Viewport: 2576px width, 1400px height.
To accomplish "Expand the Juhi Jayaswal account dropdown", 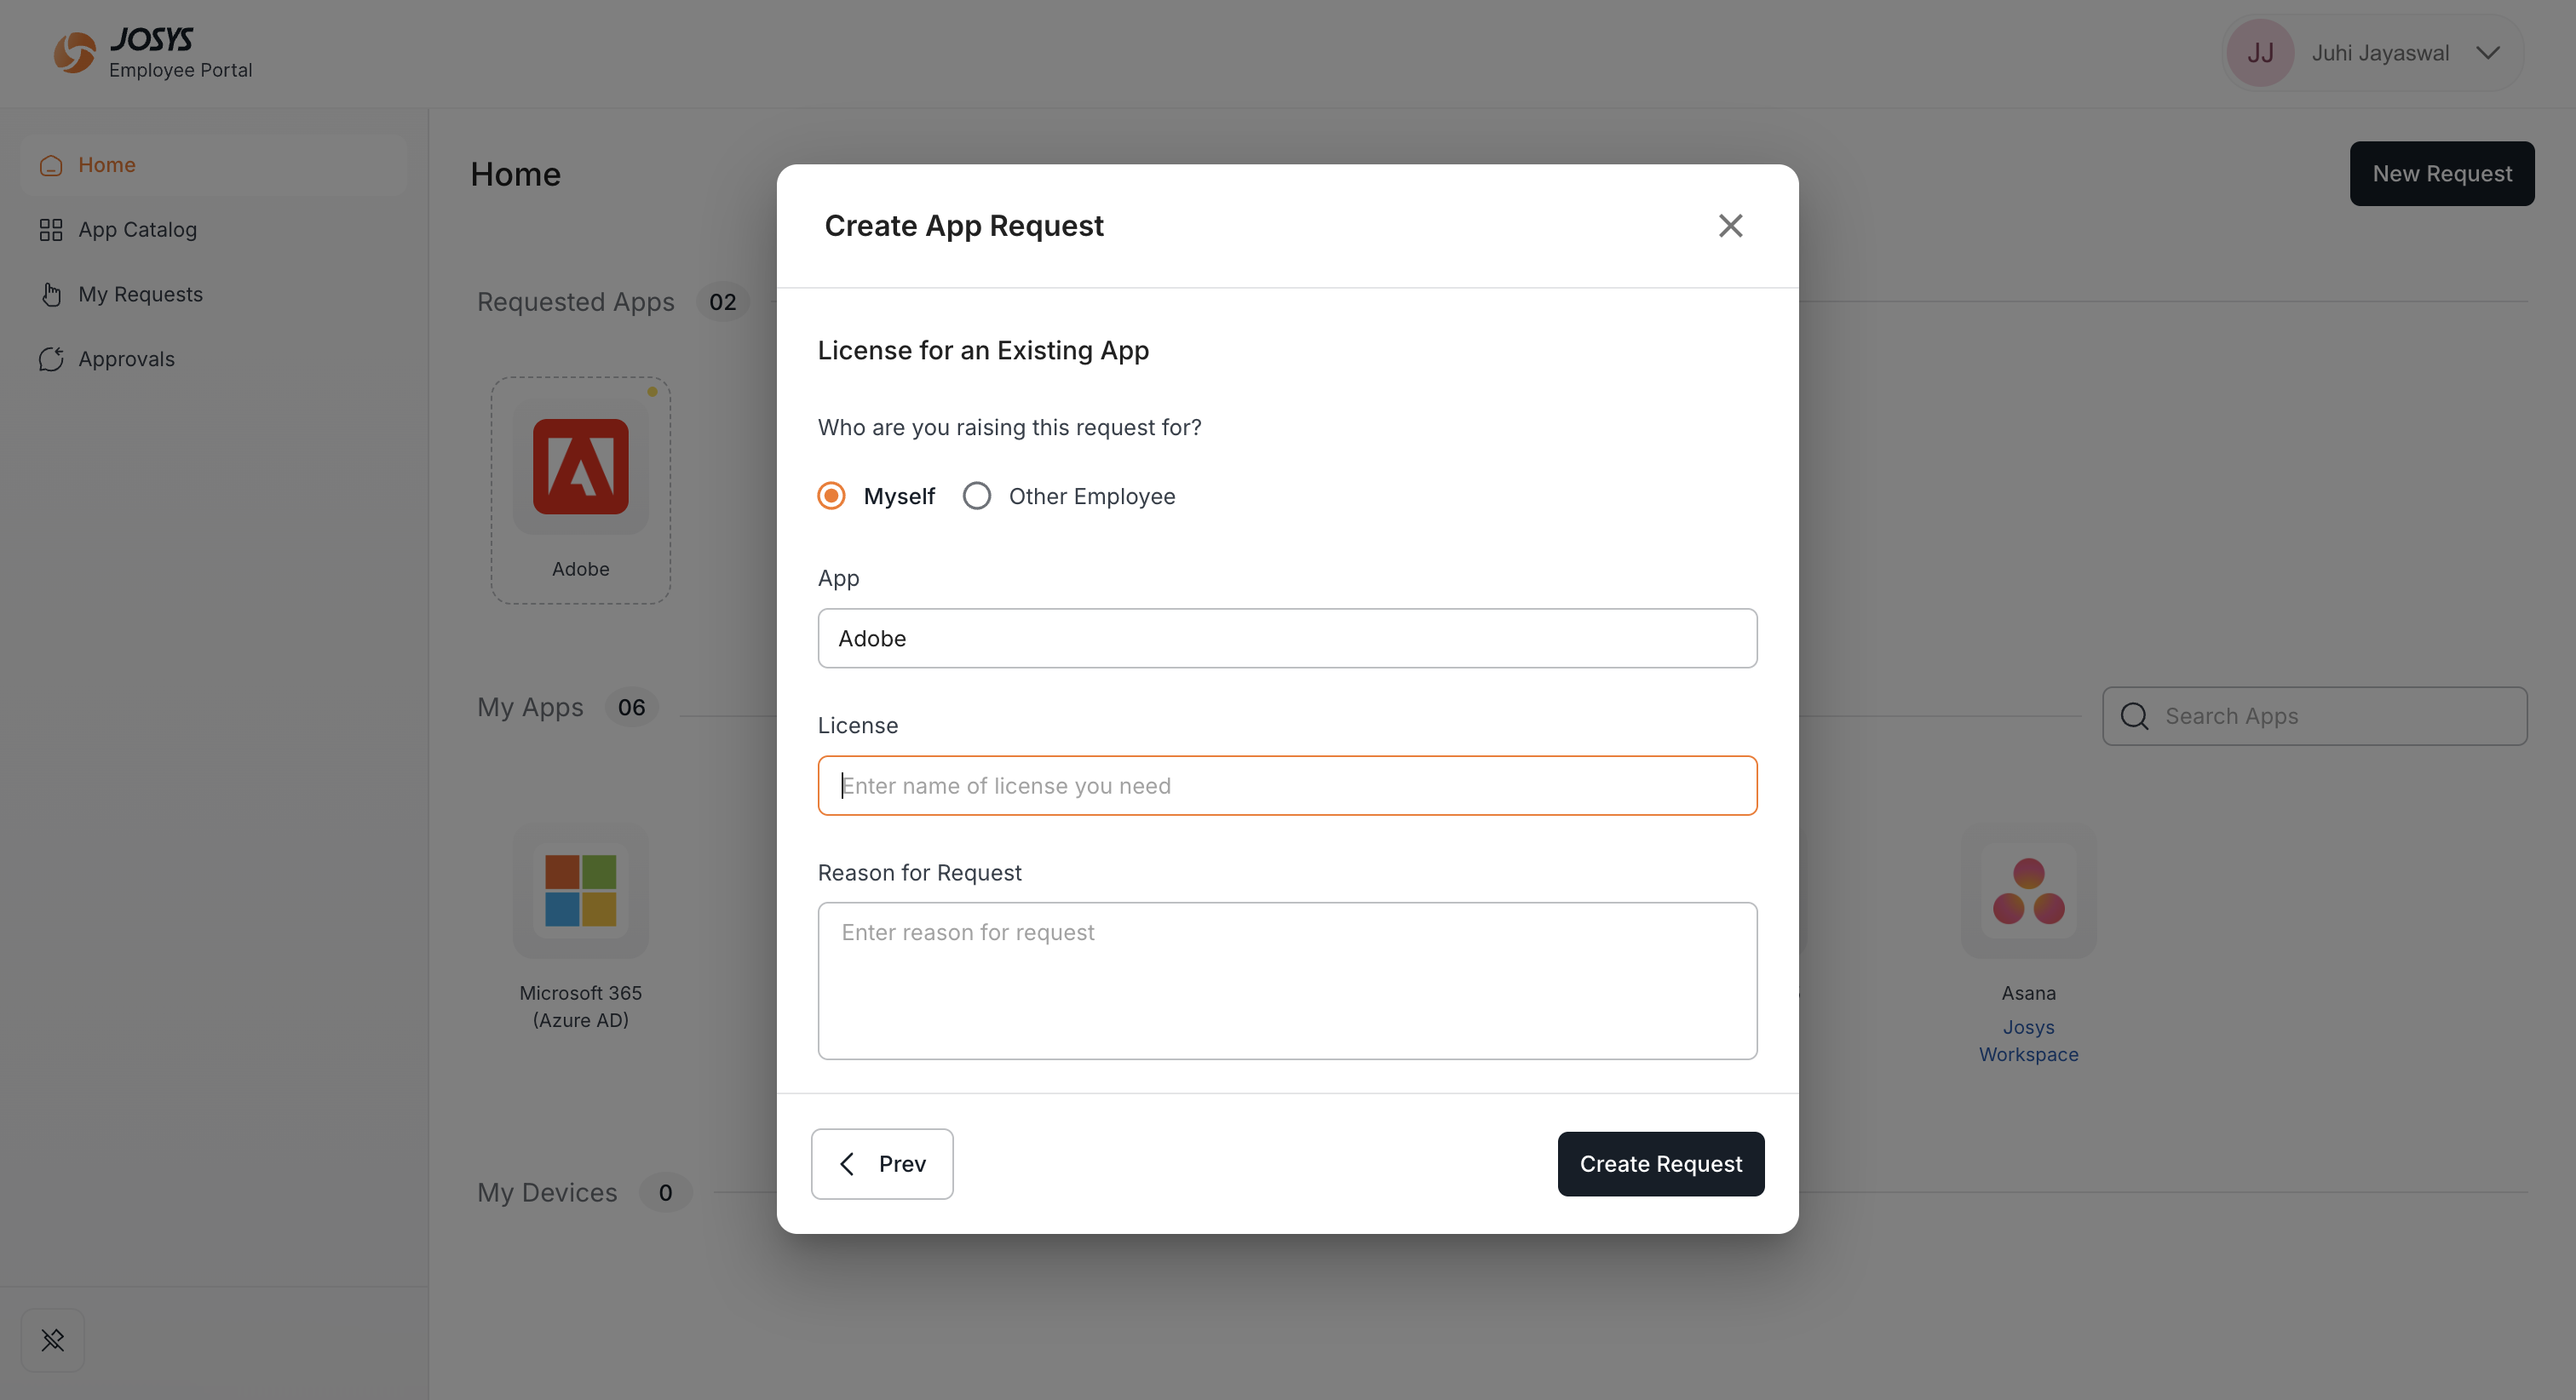I will pos(2488,53).
